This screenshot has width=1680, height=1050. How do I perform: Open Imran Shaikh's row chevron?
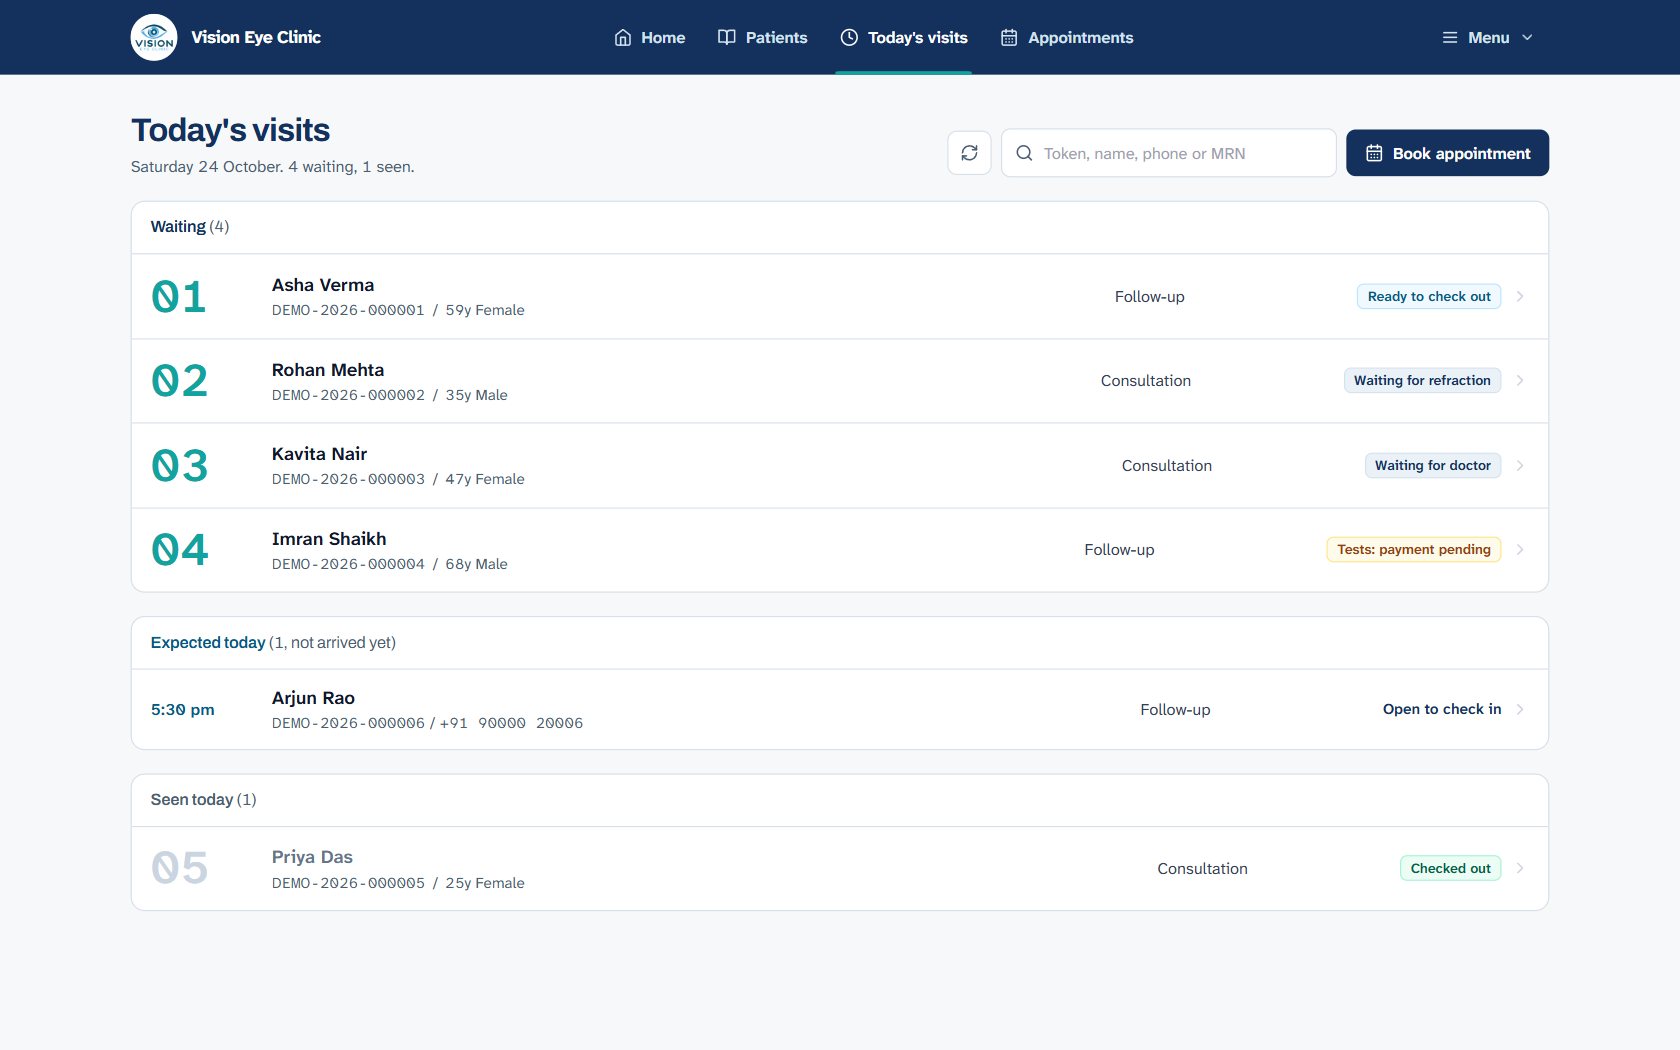(x=1520, y=550)
